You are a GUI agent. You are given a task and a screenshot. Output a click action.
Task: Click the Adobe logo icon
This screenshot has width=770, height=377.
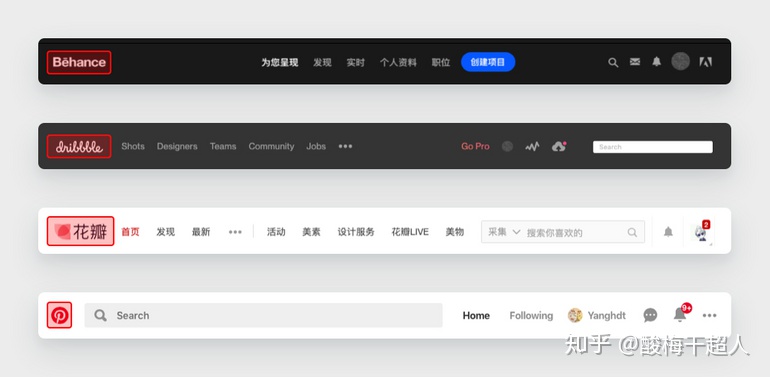pos(706,62)
